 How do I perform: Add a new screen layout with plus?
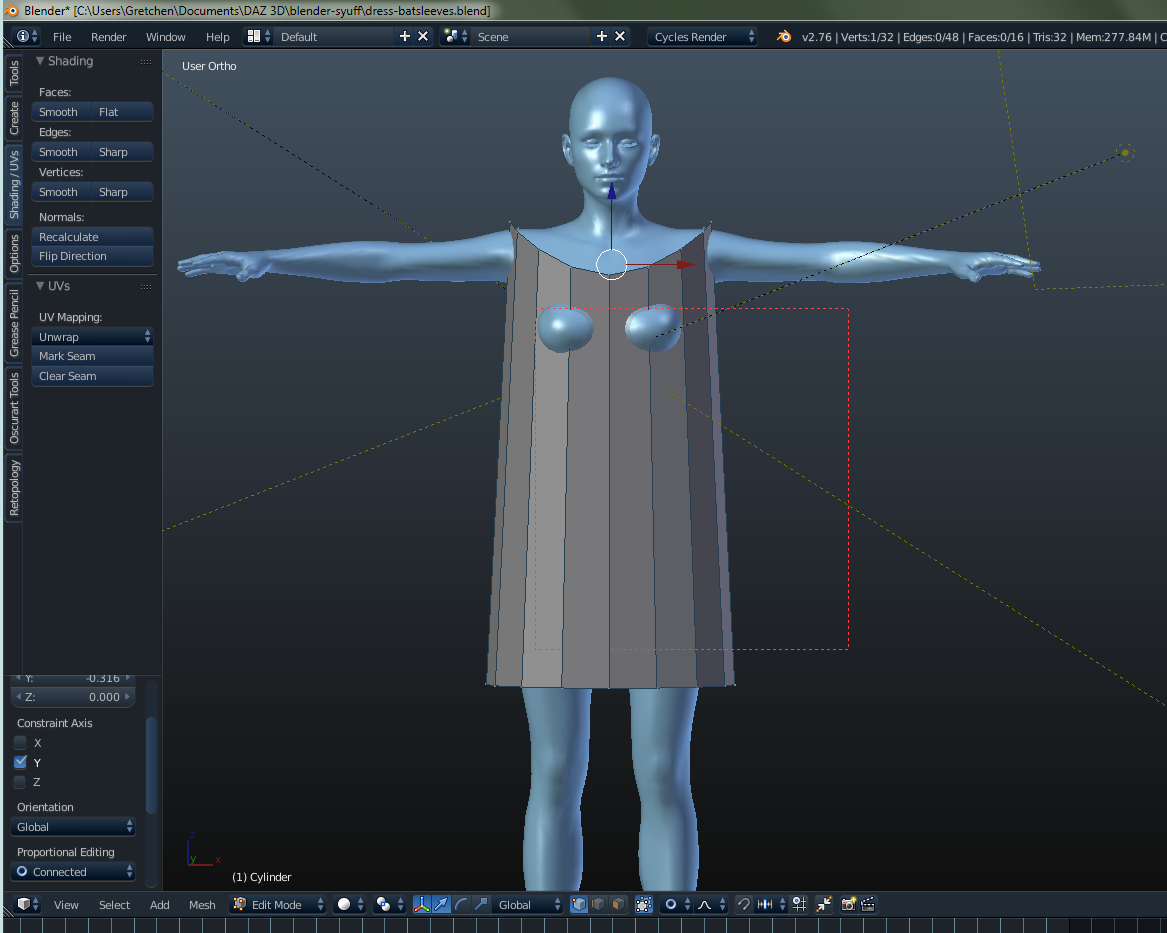[x=405, y=36]
